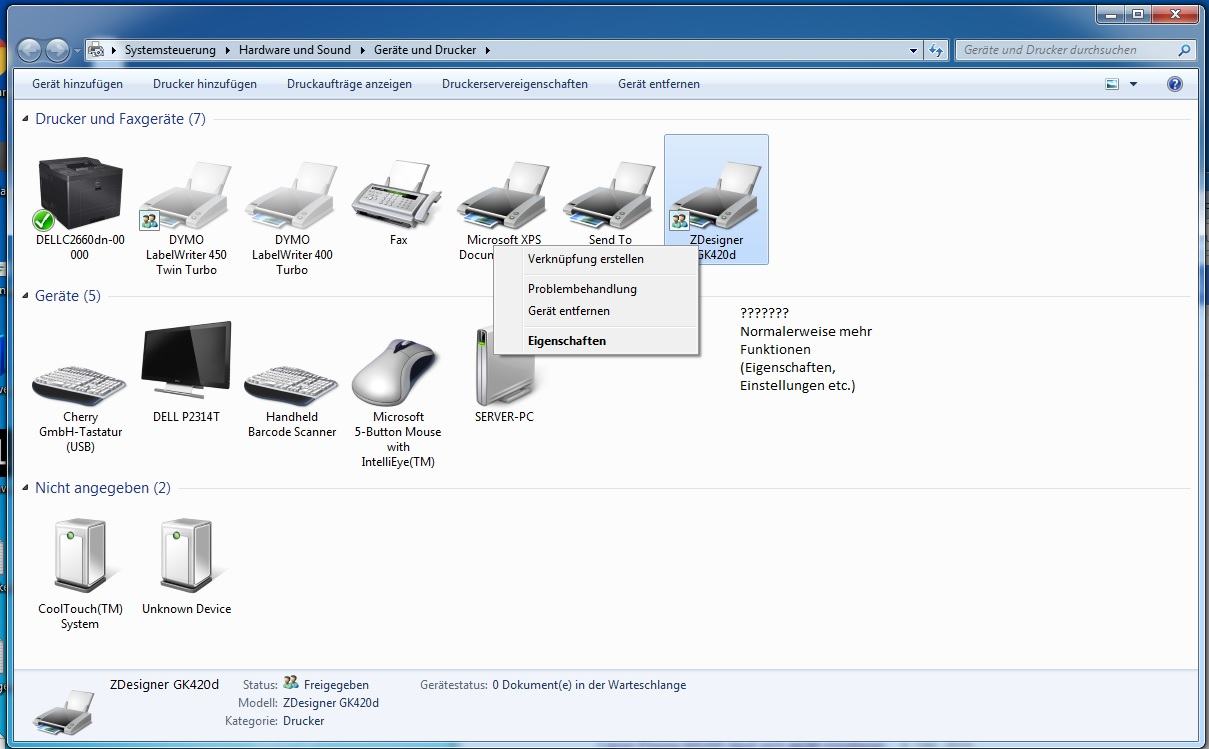Click Gerät hinzufügen in the toolbar

[x=78, y=84]
